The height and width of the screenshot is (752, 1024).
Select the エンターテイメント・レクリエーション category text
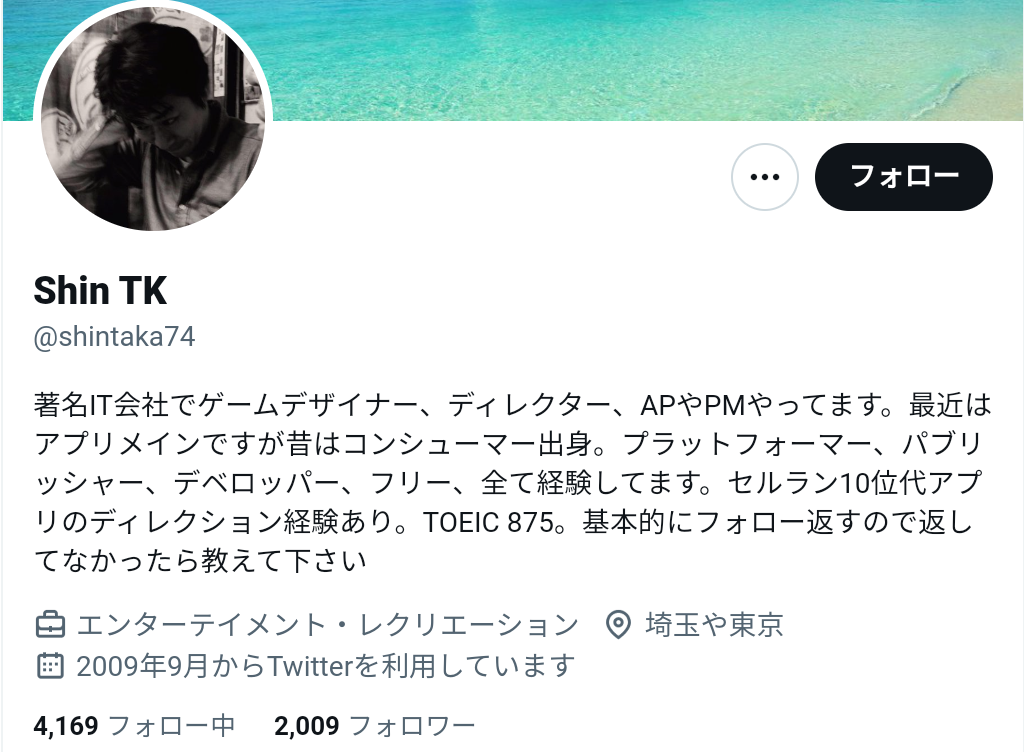pos(327,625)
